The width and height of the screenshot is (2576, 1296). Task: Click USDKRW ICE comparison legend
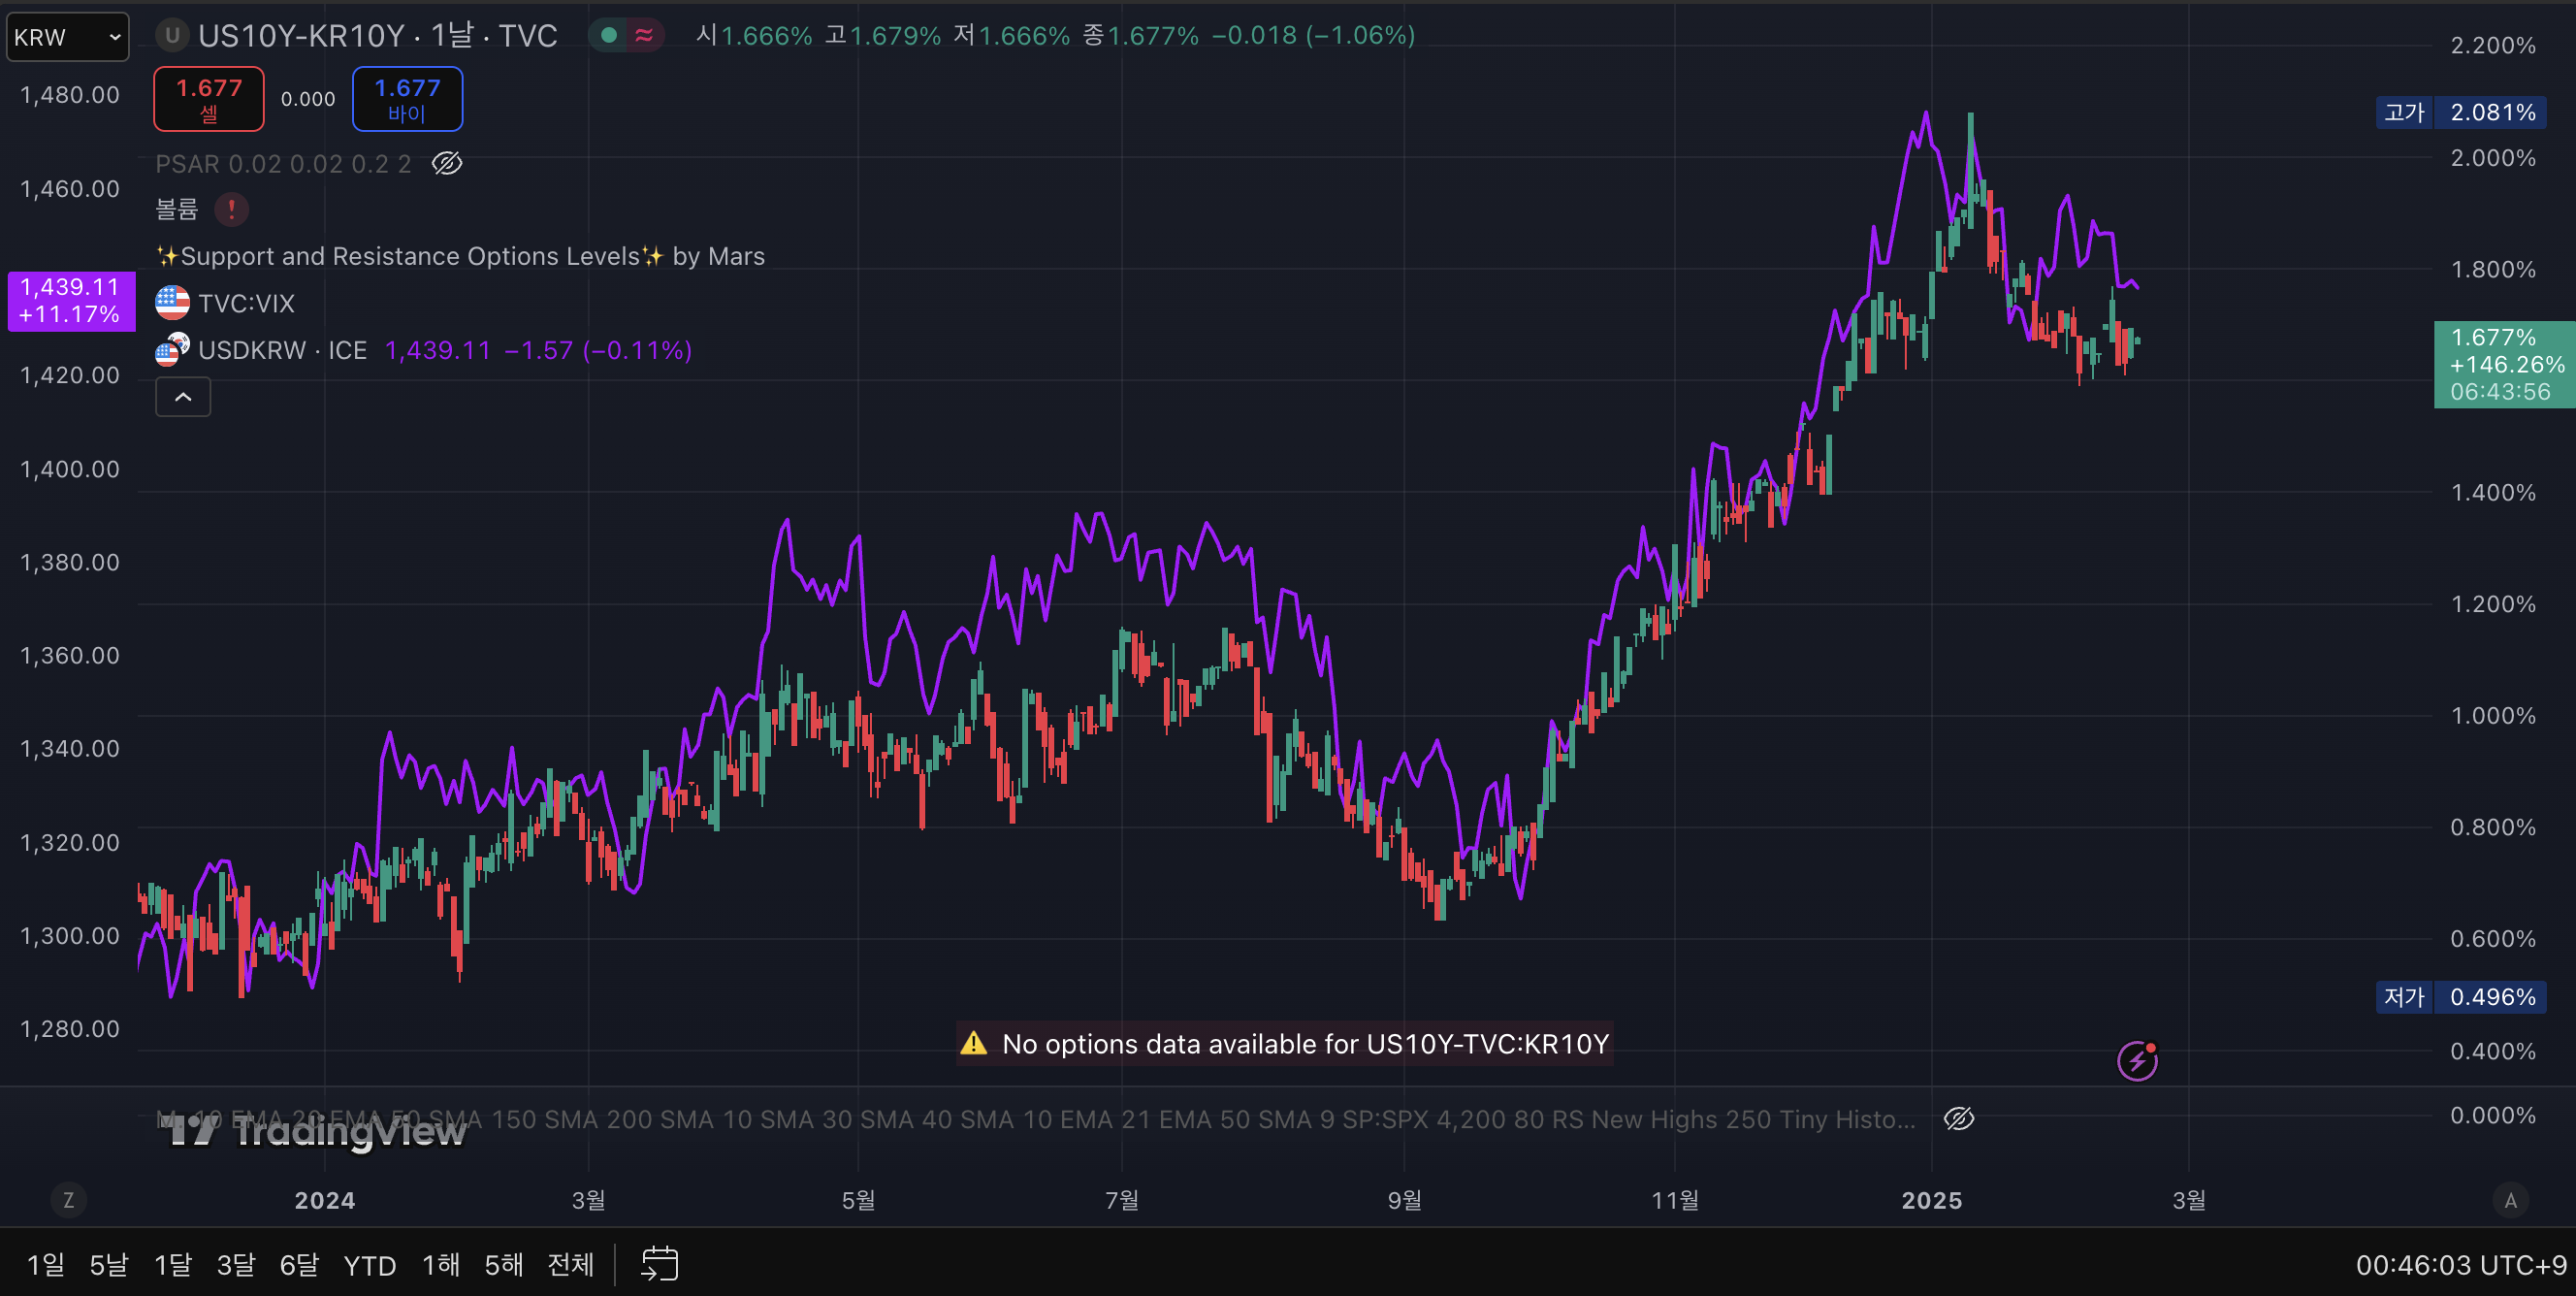[282, 350]
